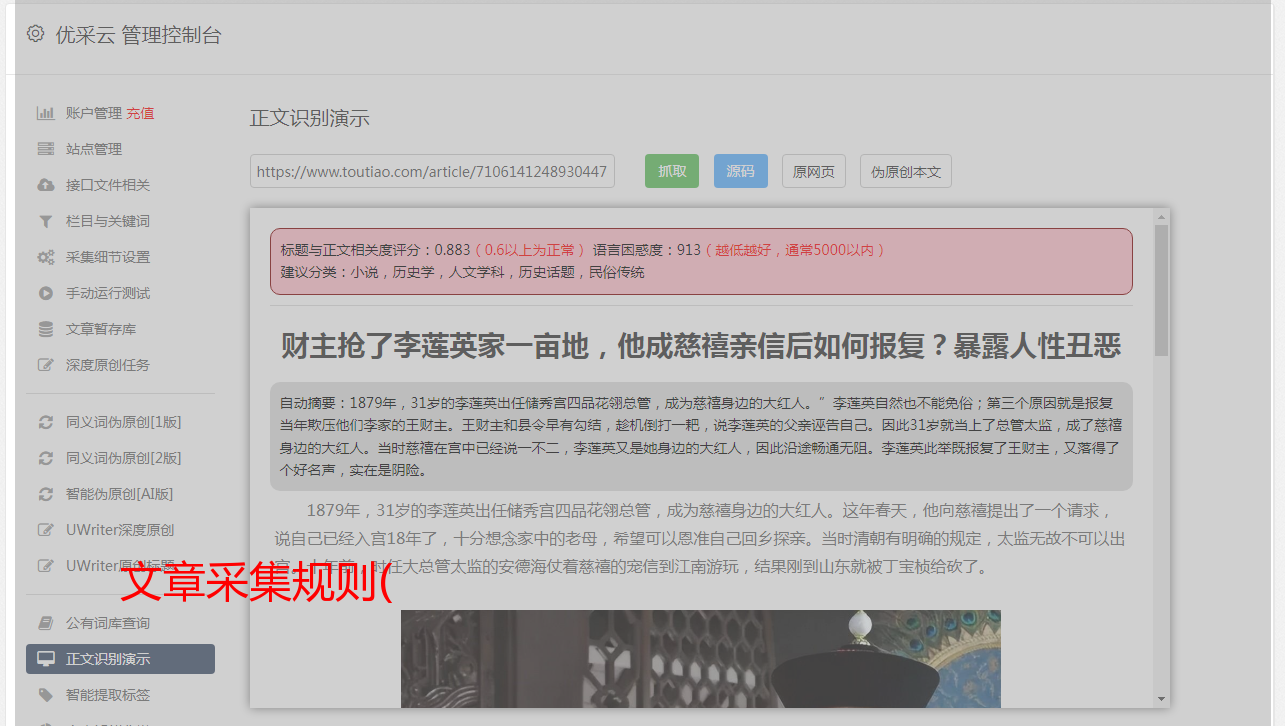This screenshot has height=726, width=1285.
Task: Click the blue 源码 button
Action: click(741, 171)
